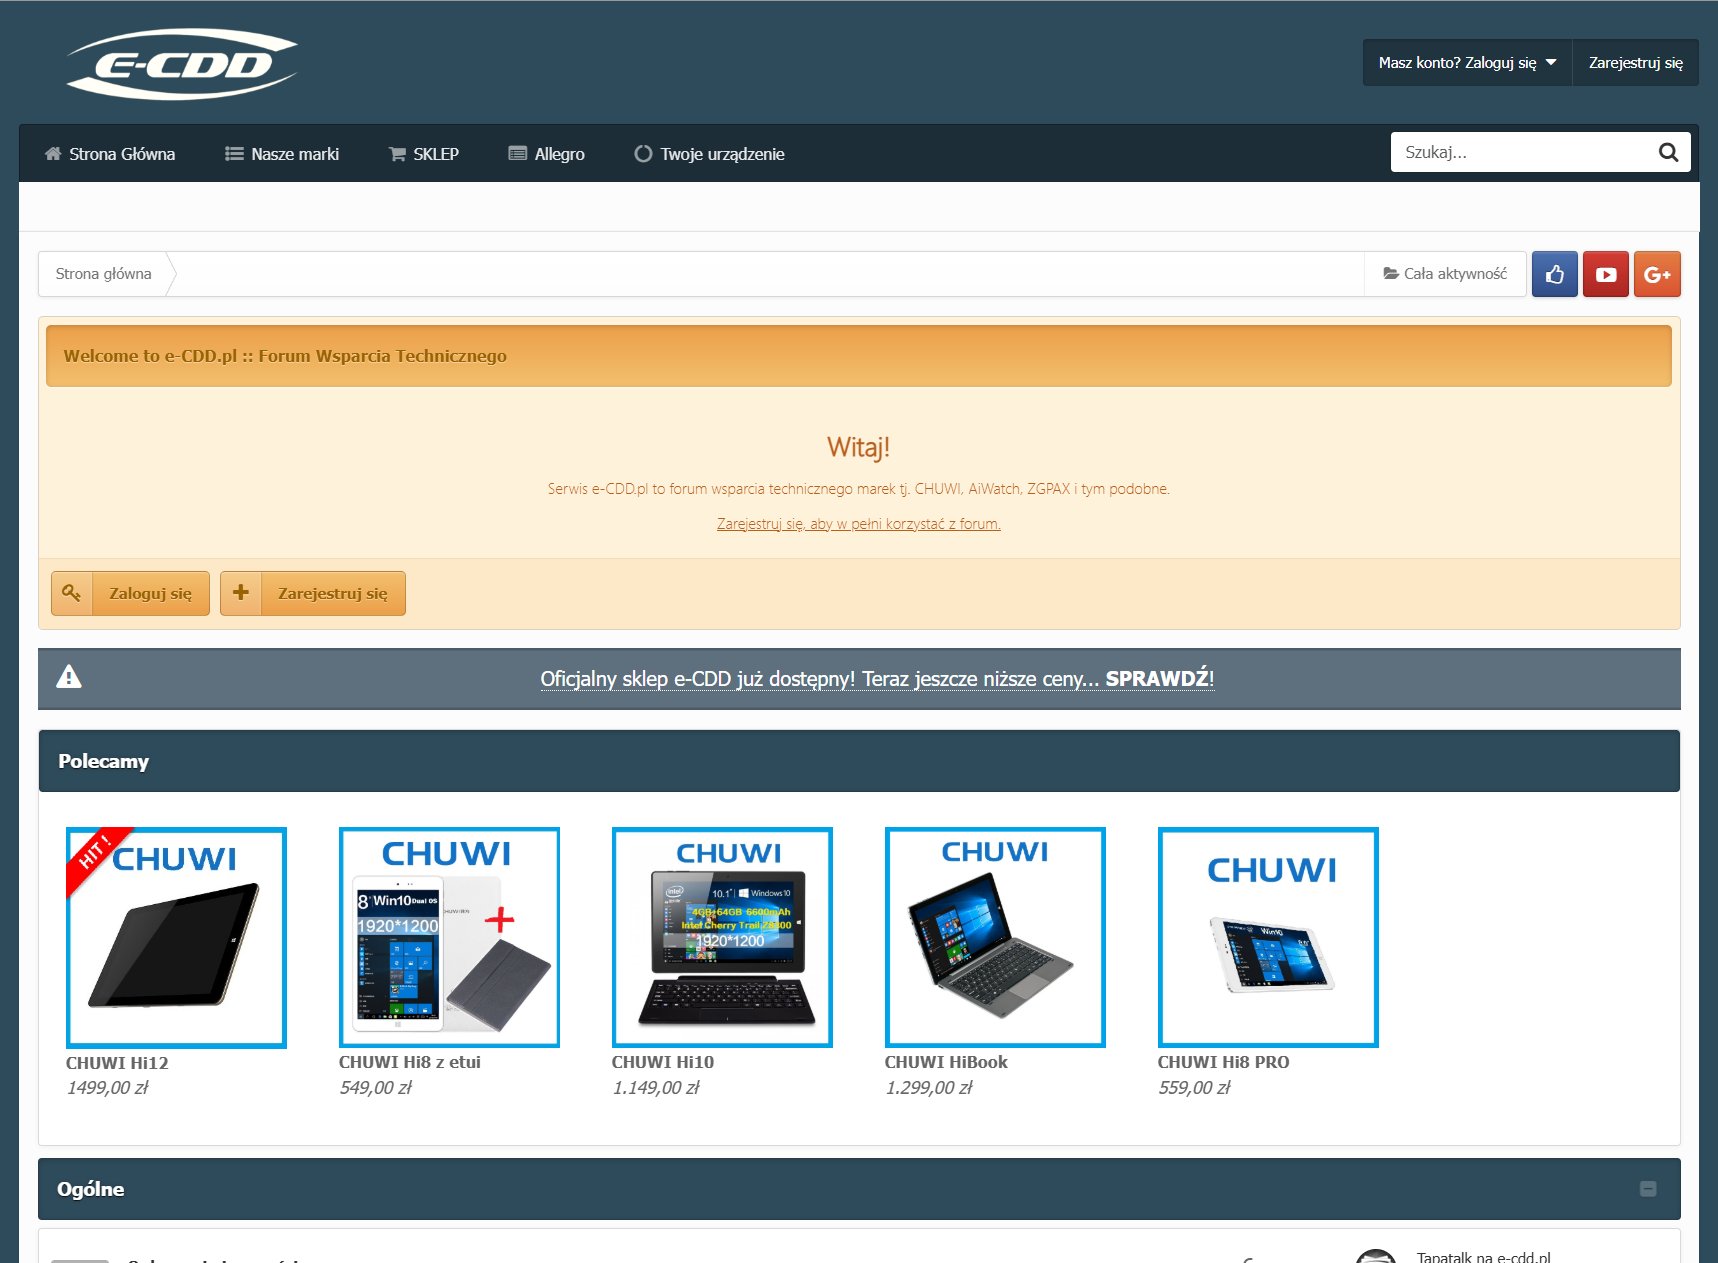The image size is (1718, 1263).
Task: Open the CHUWI Hi12 product thumbnail
Action: pyautogui.click(x=176, y=938)
